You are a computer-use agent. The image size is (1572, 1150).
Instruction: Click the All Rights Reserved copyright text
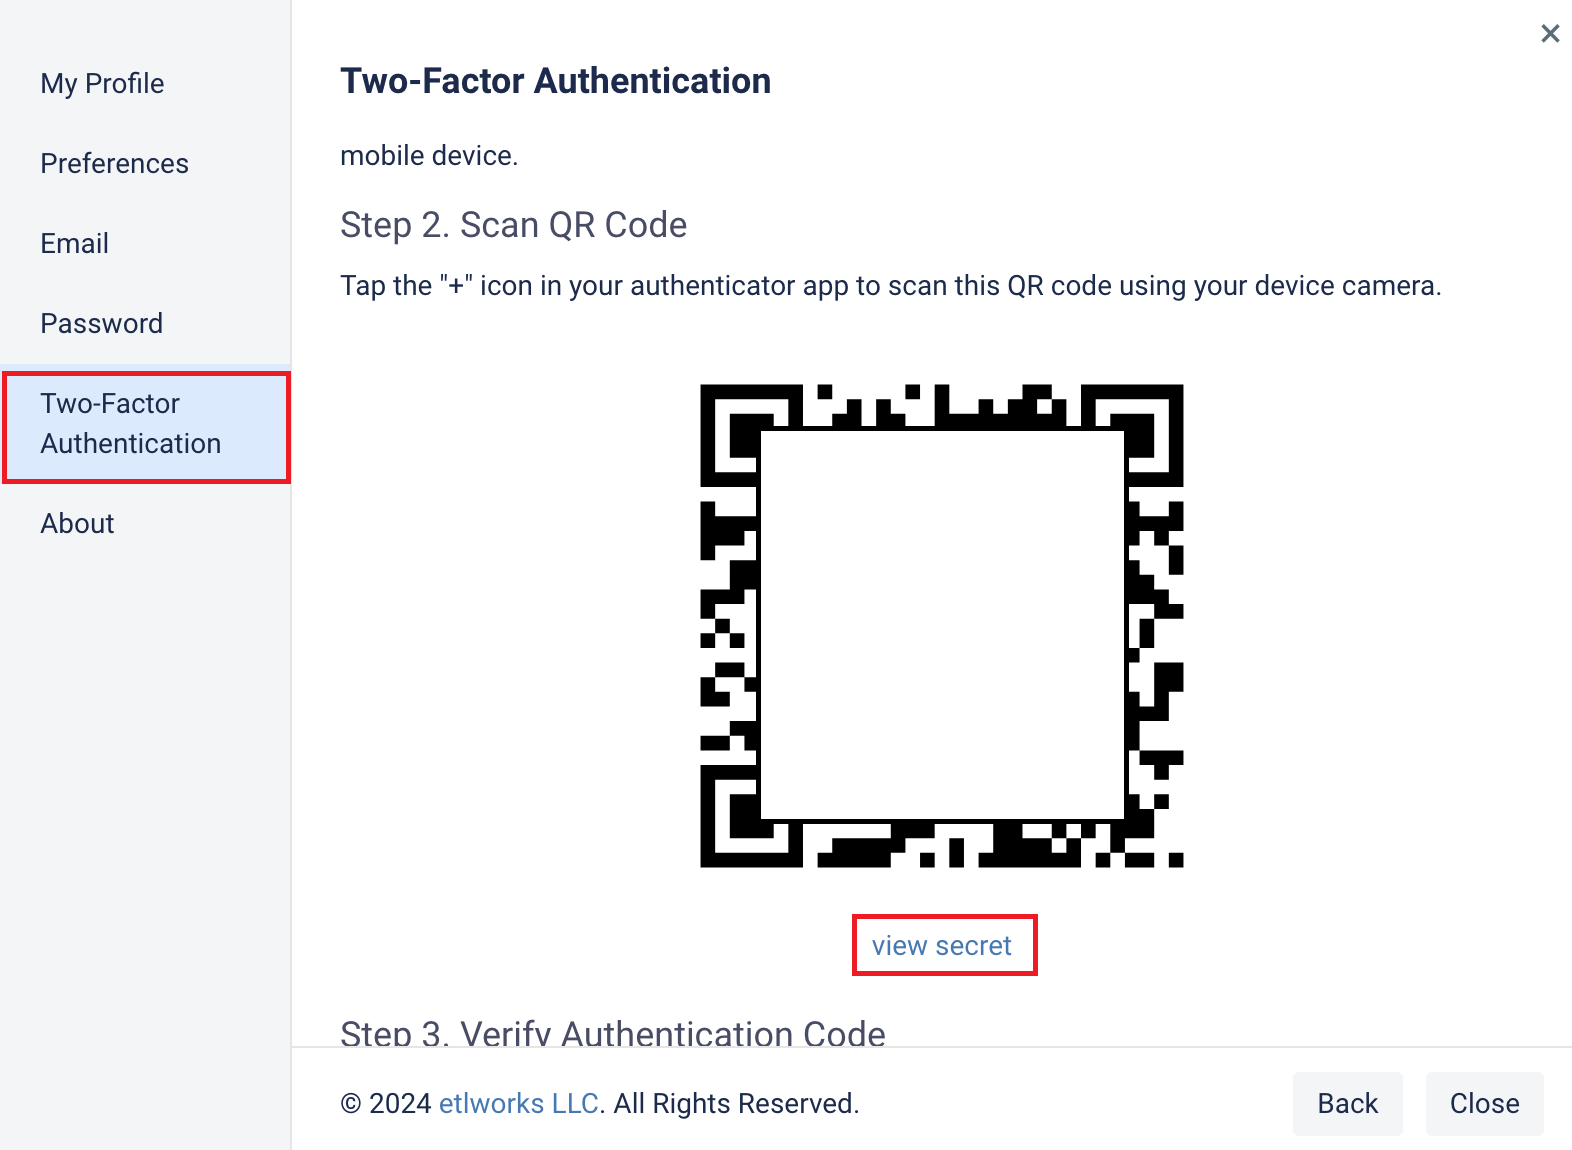click(x=736, y=1103)
